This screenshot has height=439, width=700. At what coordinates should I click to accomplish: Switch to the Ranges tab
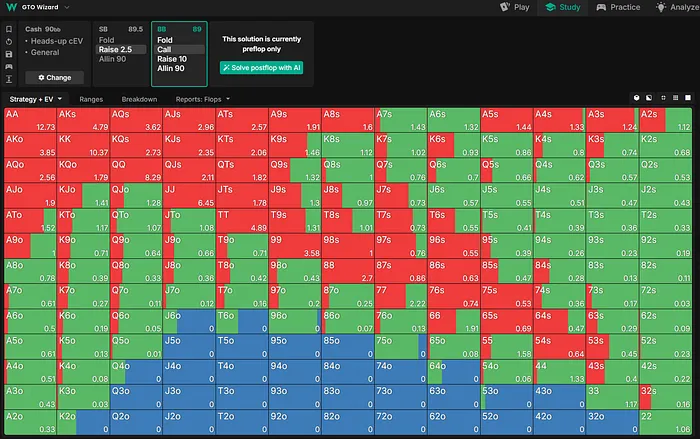pyautogui.click(x=91, y=100)
